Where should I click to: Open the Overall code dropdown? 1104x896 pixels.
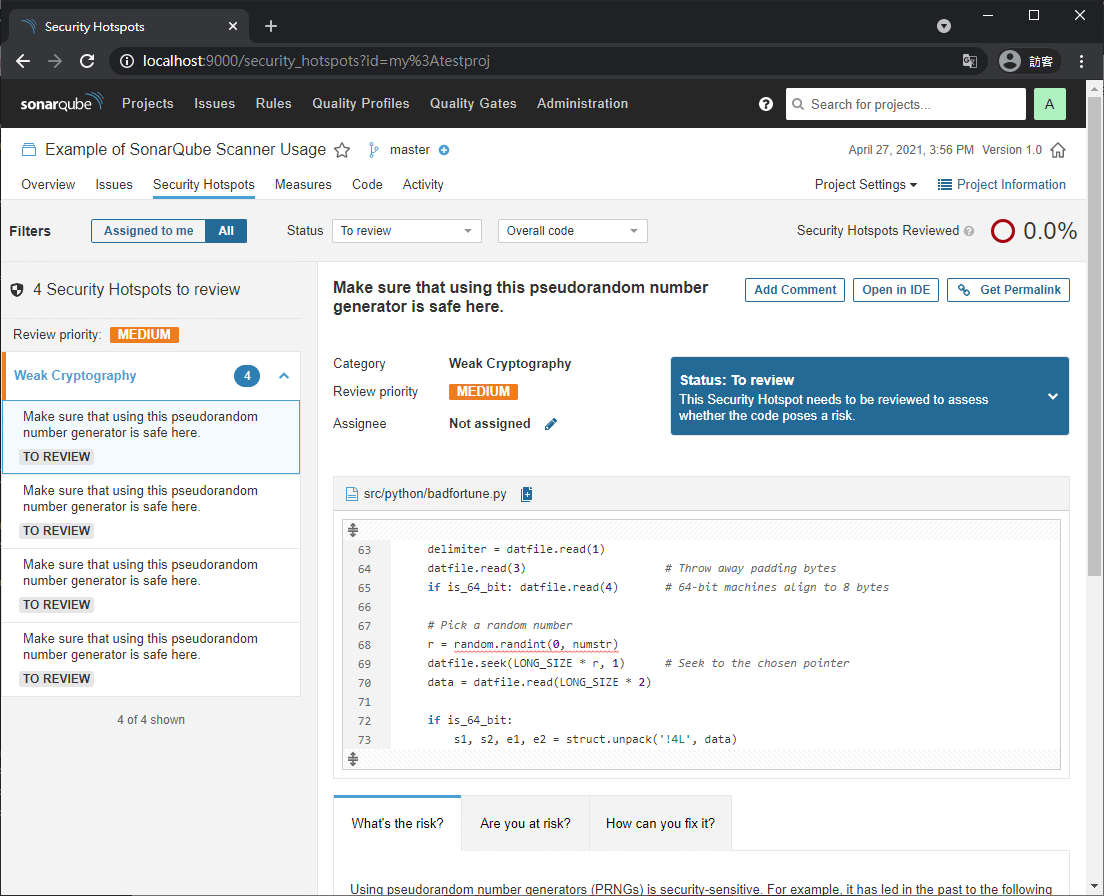[x=572, y=231]
